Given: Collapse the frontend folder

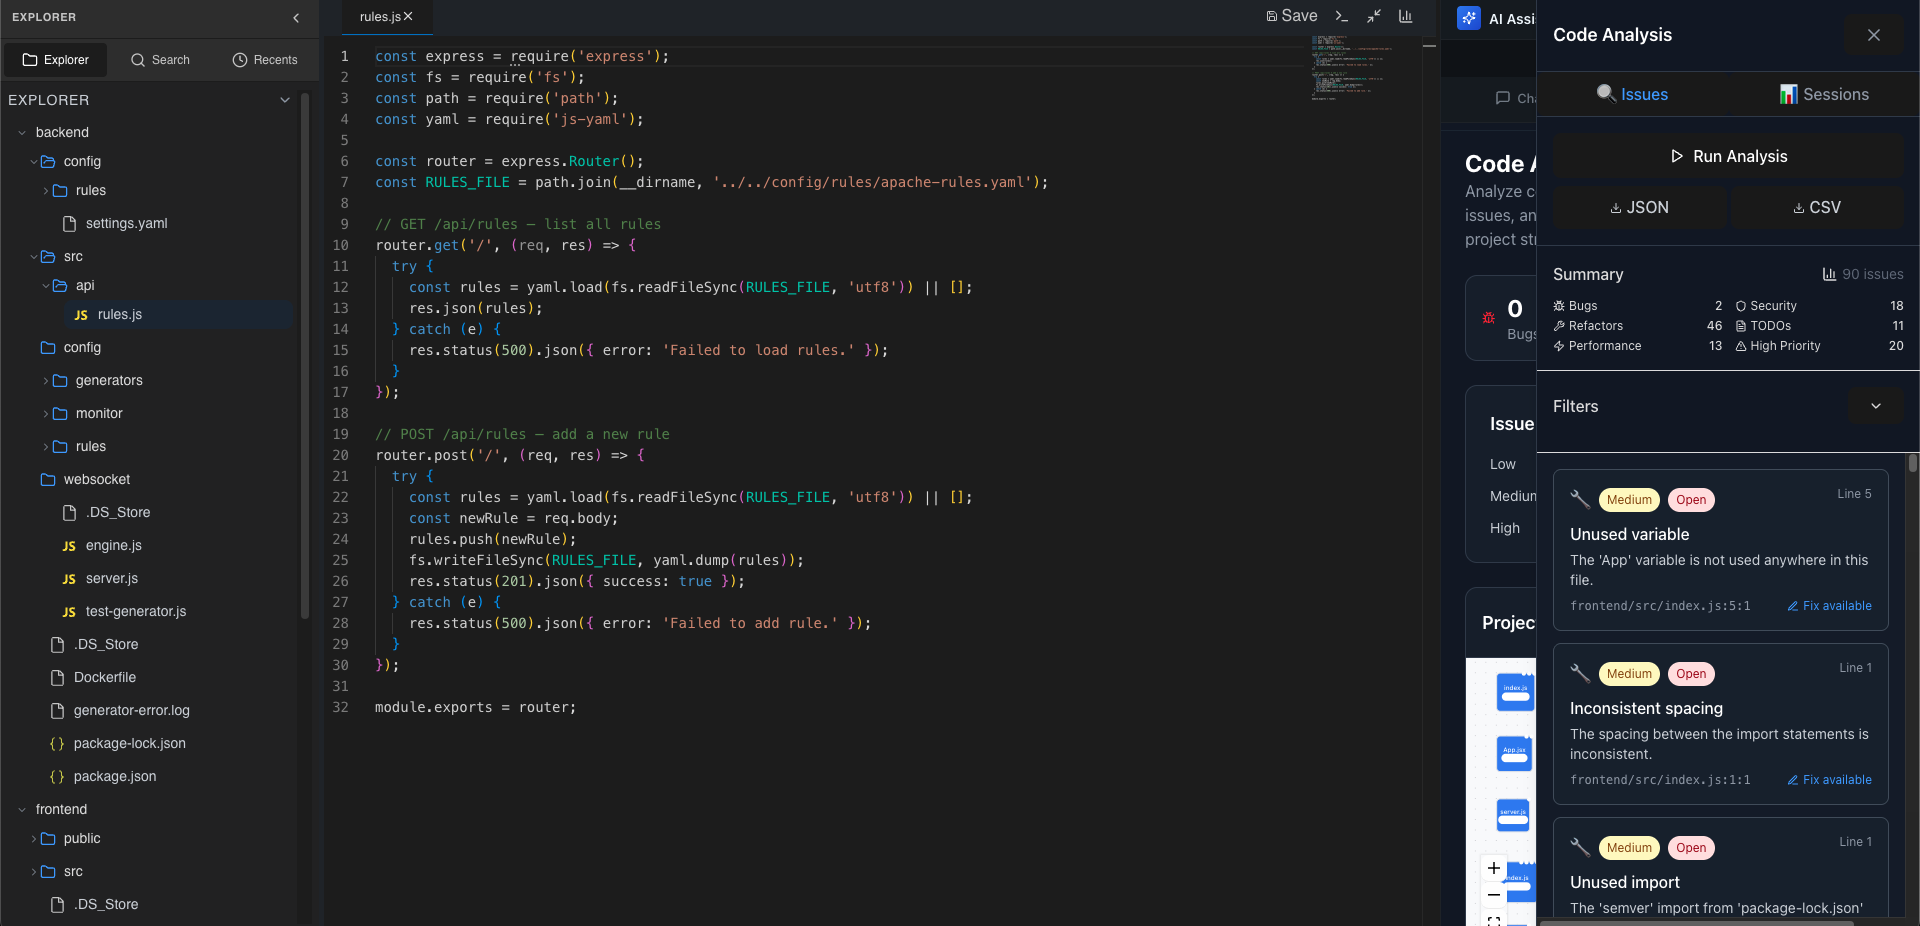Looking at the screenshot, I should click(x=22, y=810).
